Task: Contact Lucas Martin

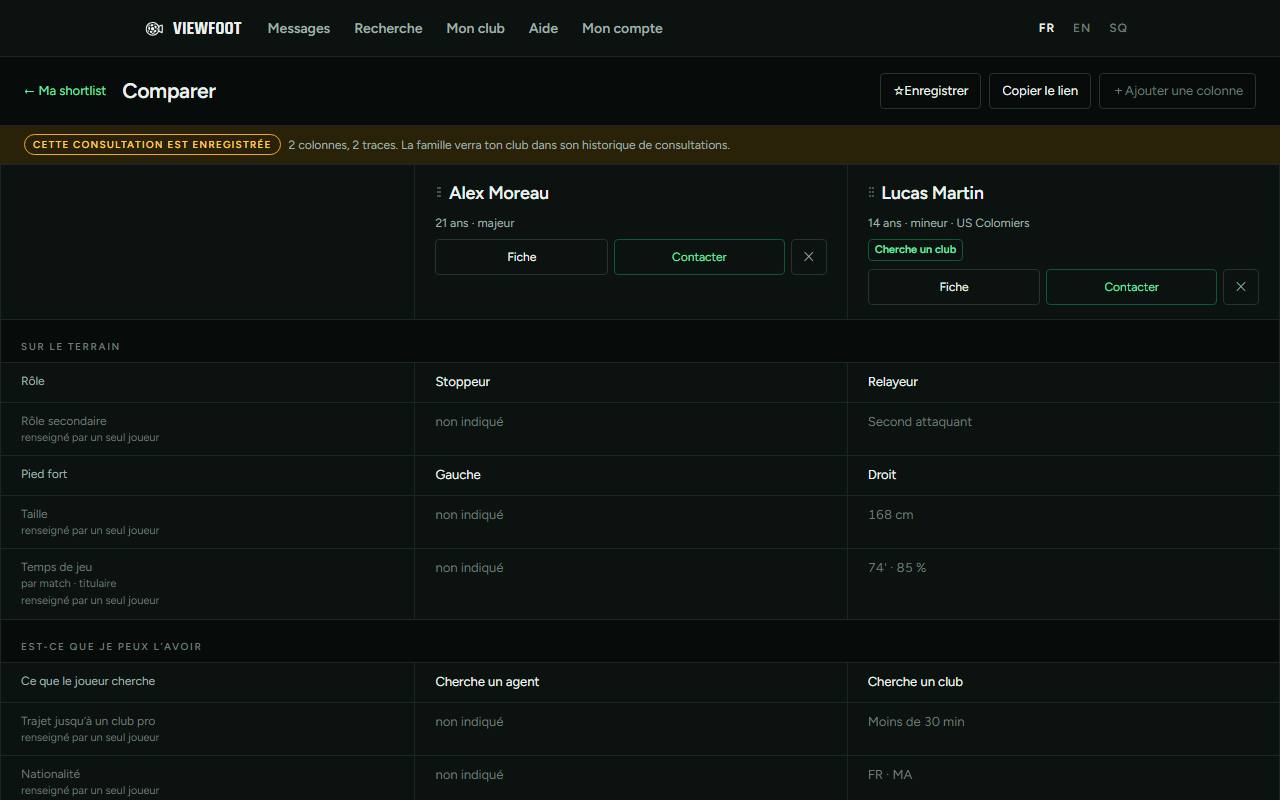Action: pyautogui.click(x=1131, y=287)
